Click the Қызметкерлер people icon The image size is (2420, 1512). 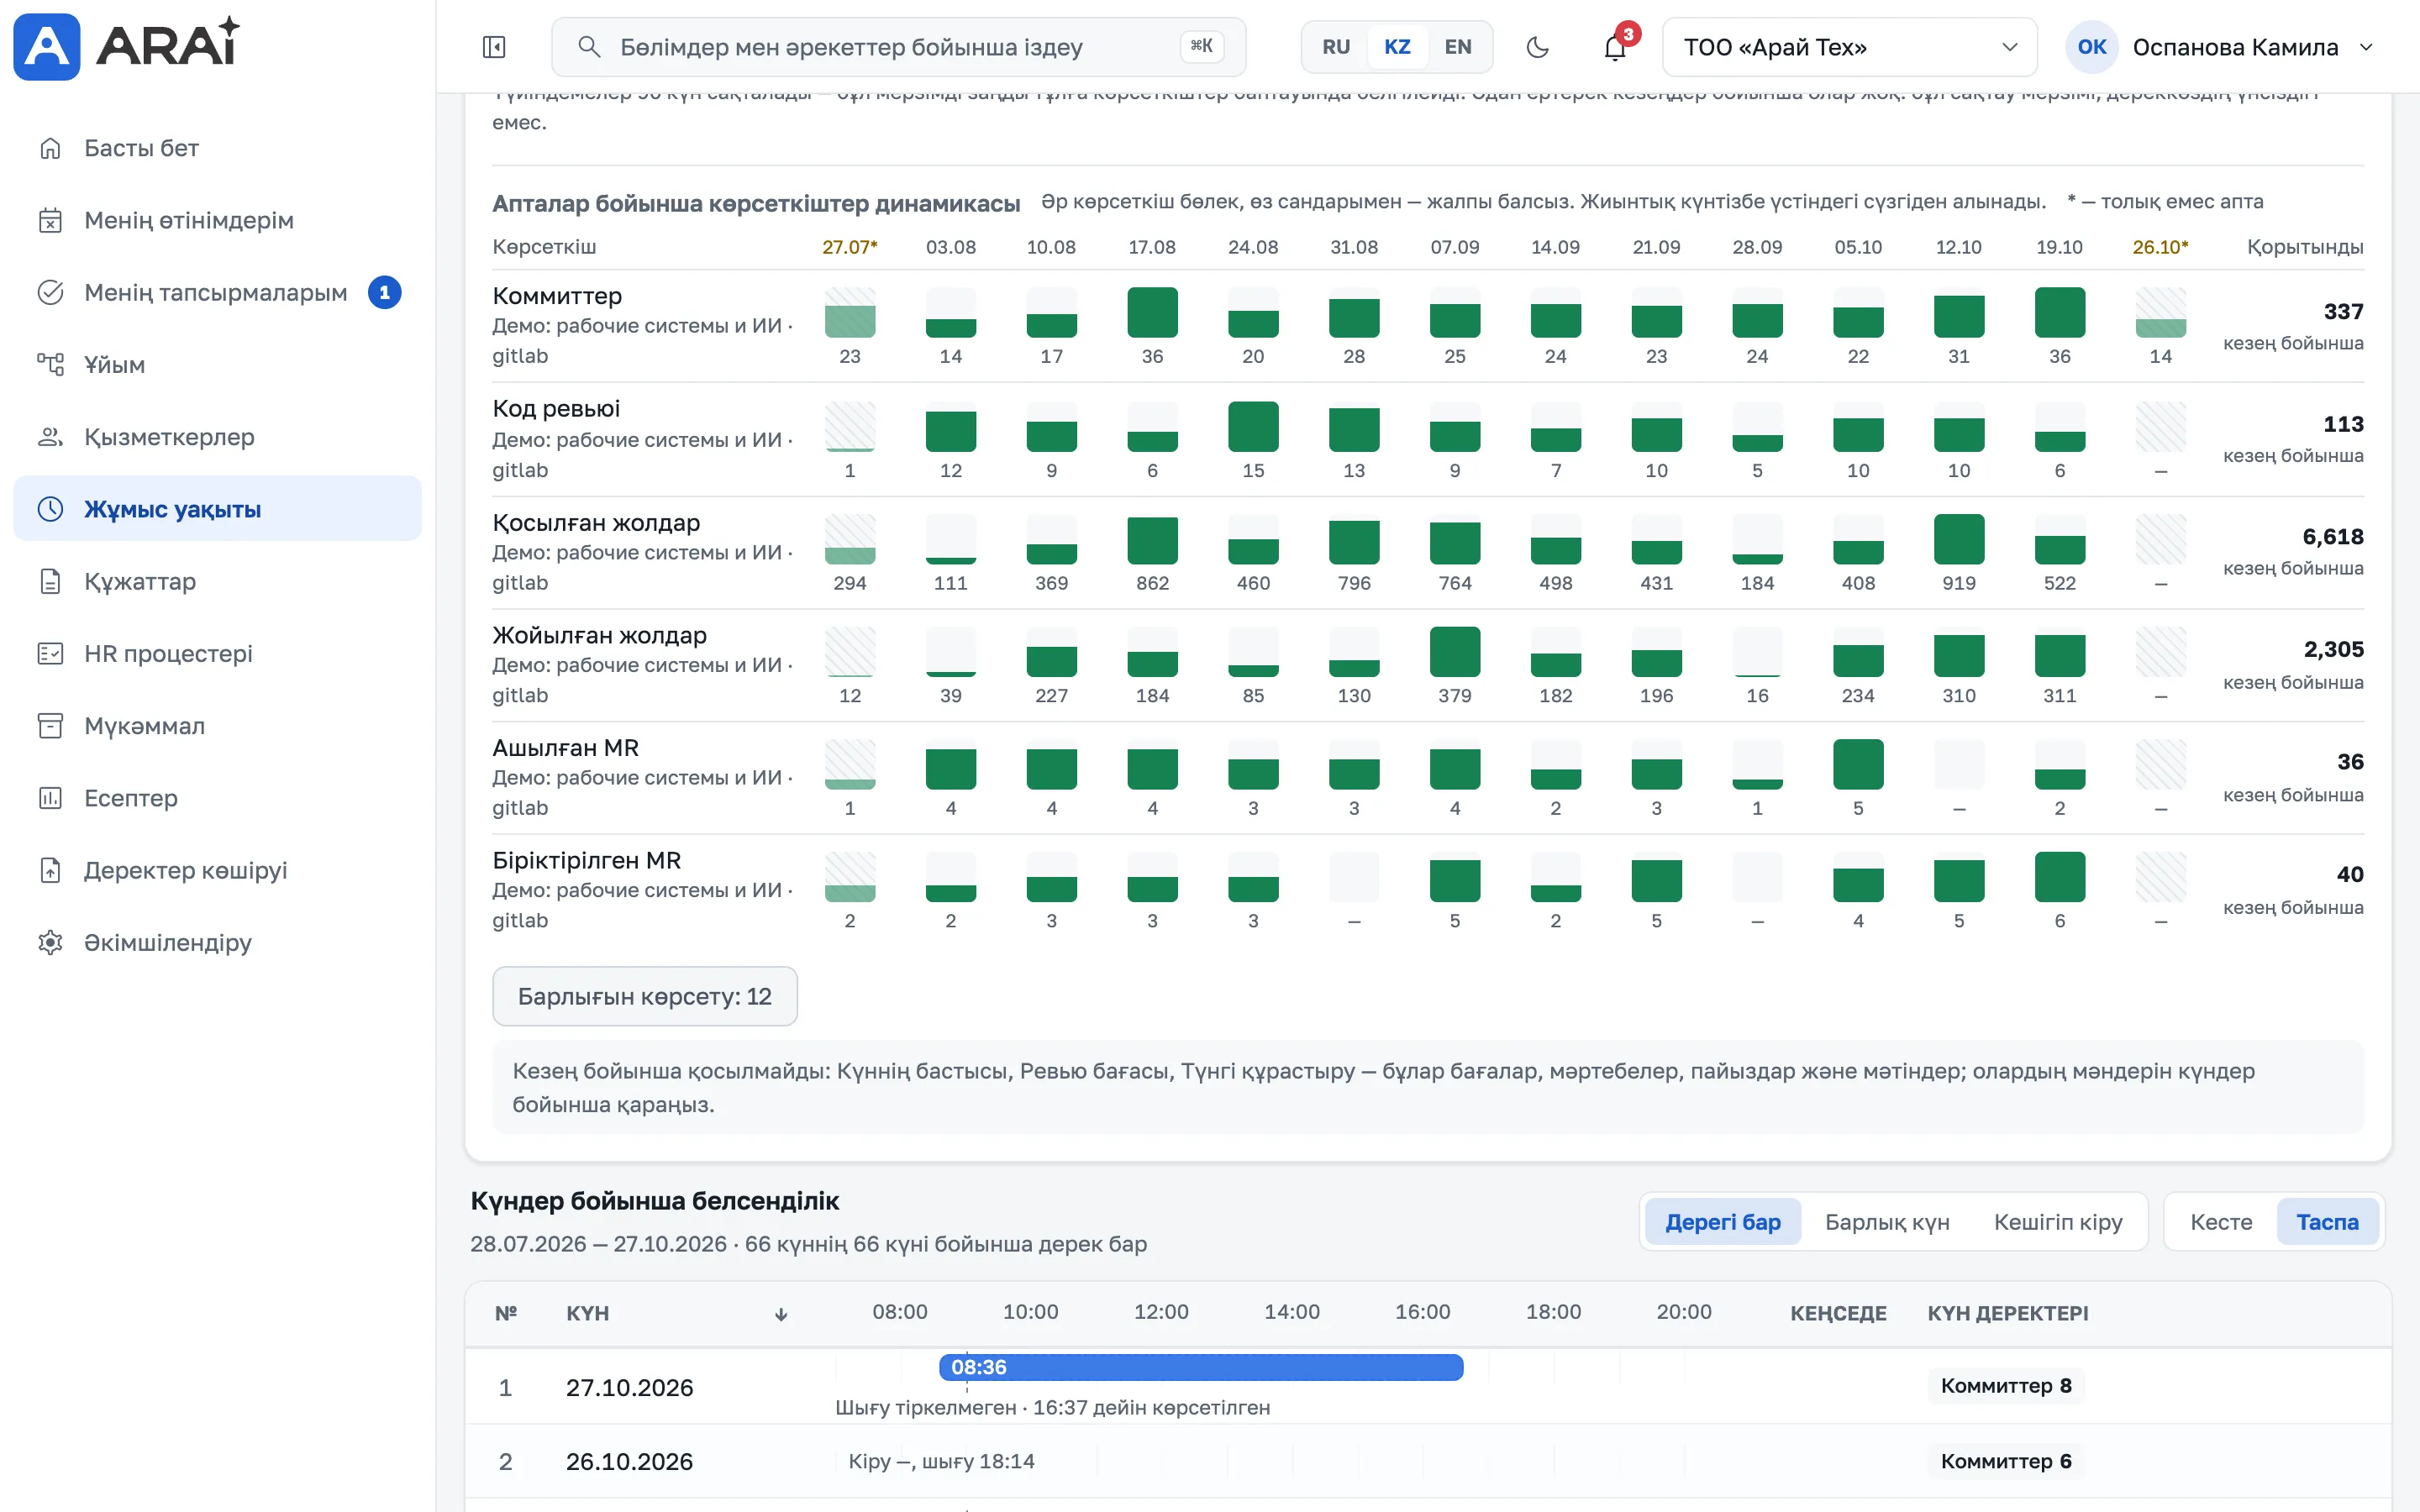(50, 437)
